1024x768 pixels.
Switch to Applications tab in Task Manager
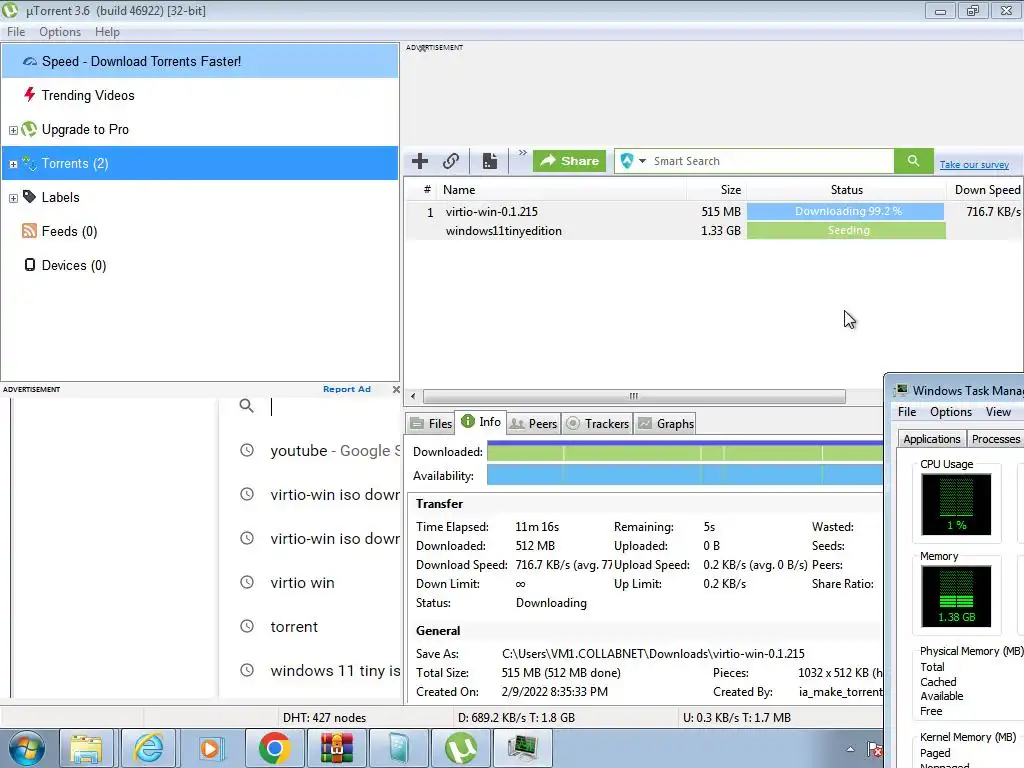click(931, 439)
